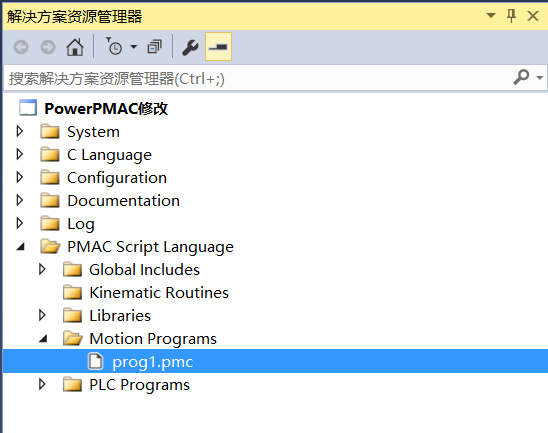Select the Kinematic Routines label
This screenshot has height=433, width=548.
point(159,293)
